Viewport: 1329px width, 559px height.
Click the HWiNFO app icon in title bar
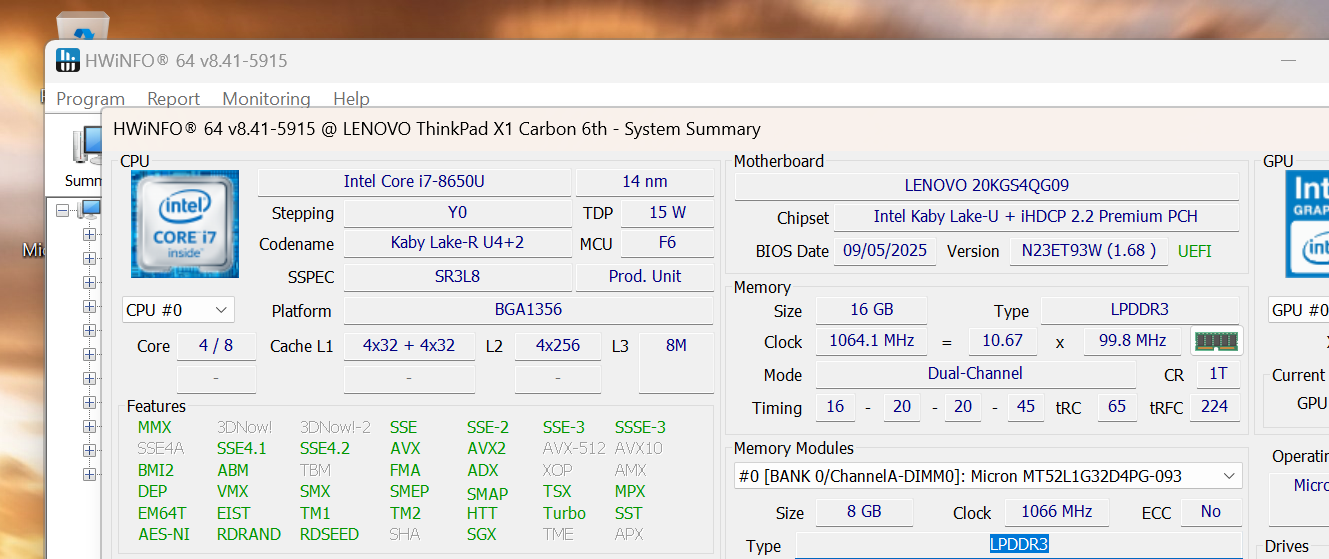(x=68, y=60)
